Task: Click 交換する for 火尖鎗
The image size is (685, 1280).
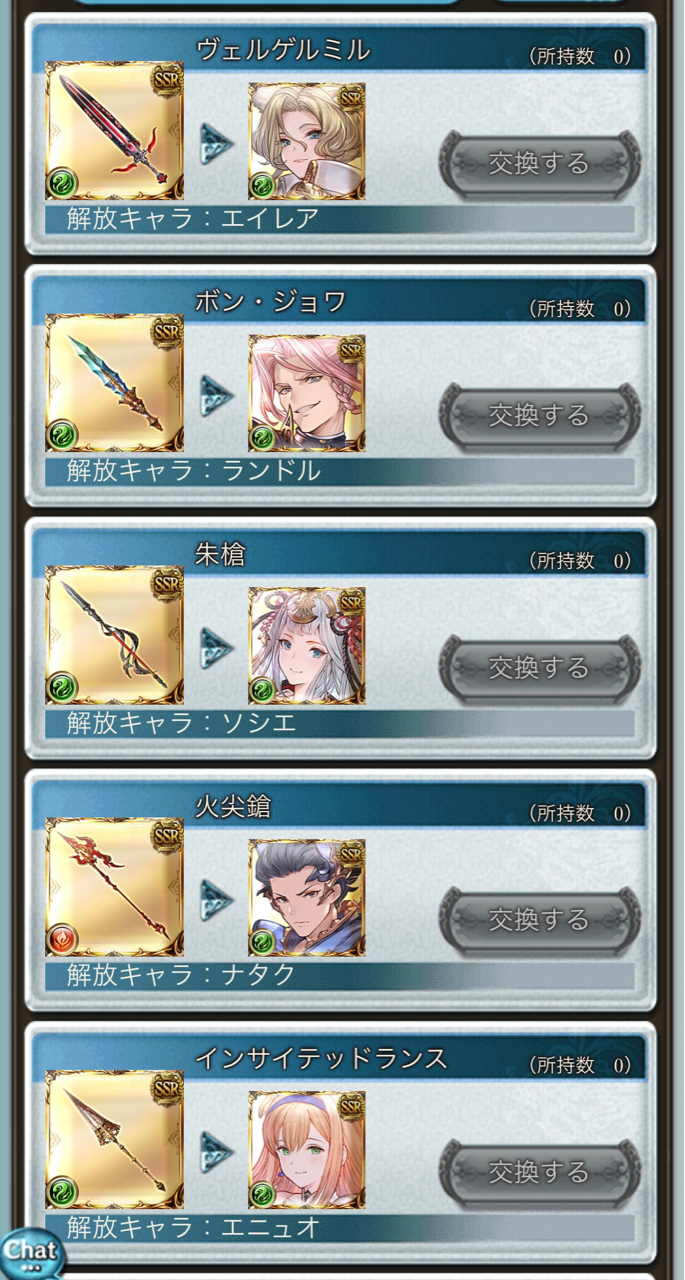Action: coord(540,919)
